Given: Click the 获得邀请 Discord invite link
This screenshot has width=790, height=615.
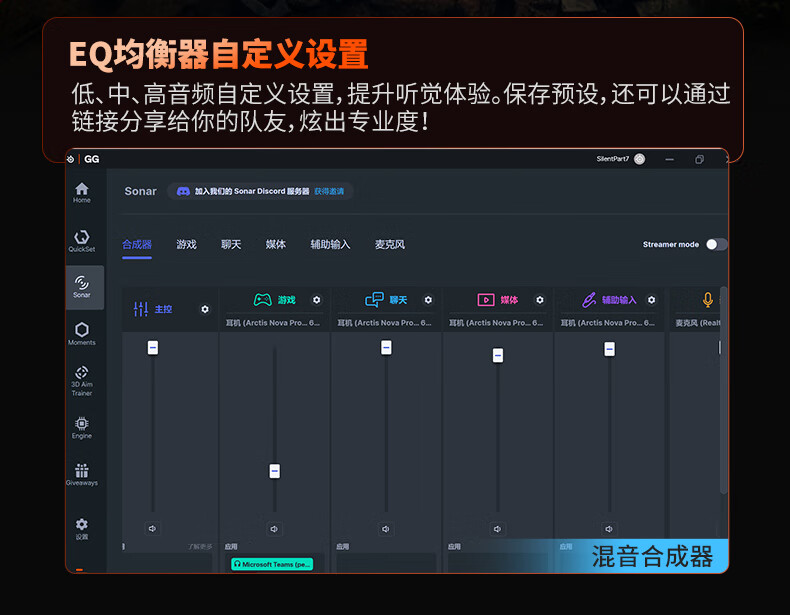Looking at the screenshot, I should 328,191.
